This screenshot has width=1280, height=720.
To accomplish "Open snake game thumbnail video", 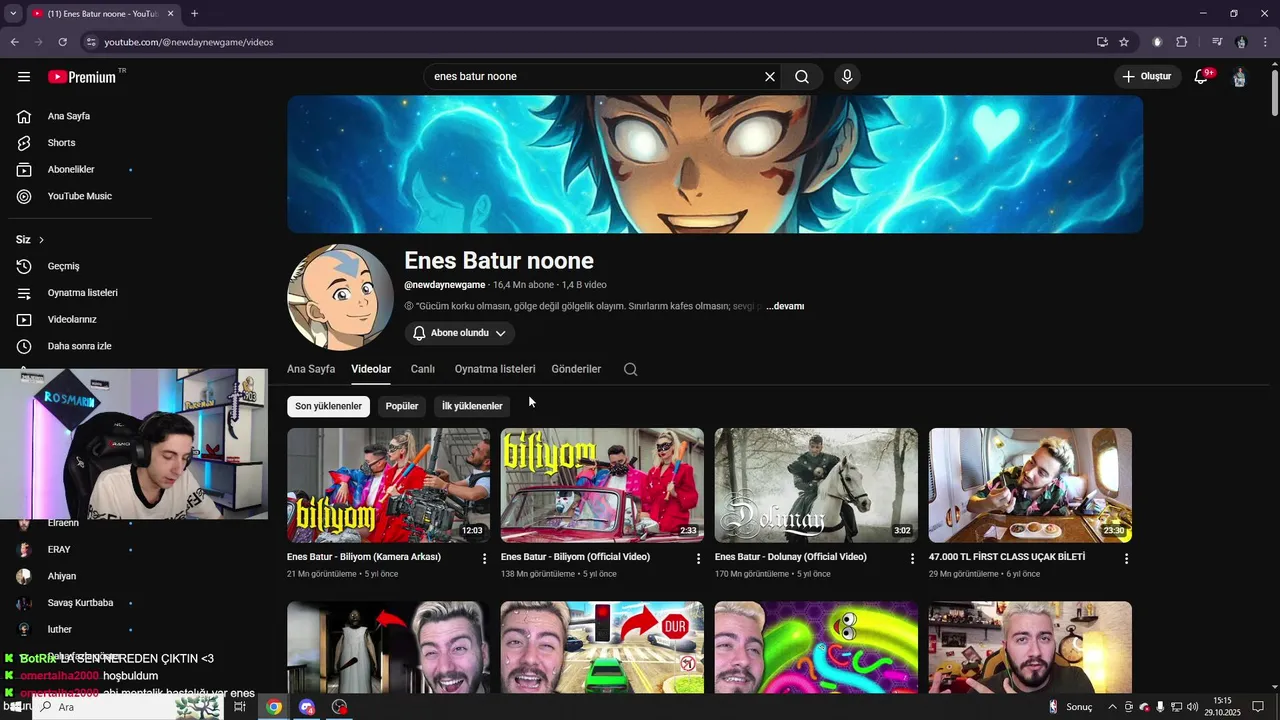I will click(816, 647).
